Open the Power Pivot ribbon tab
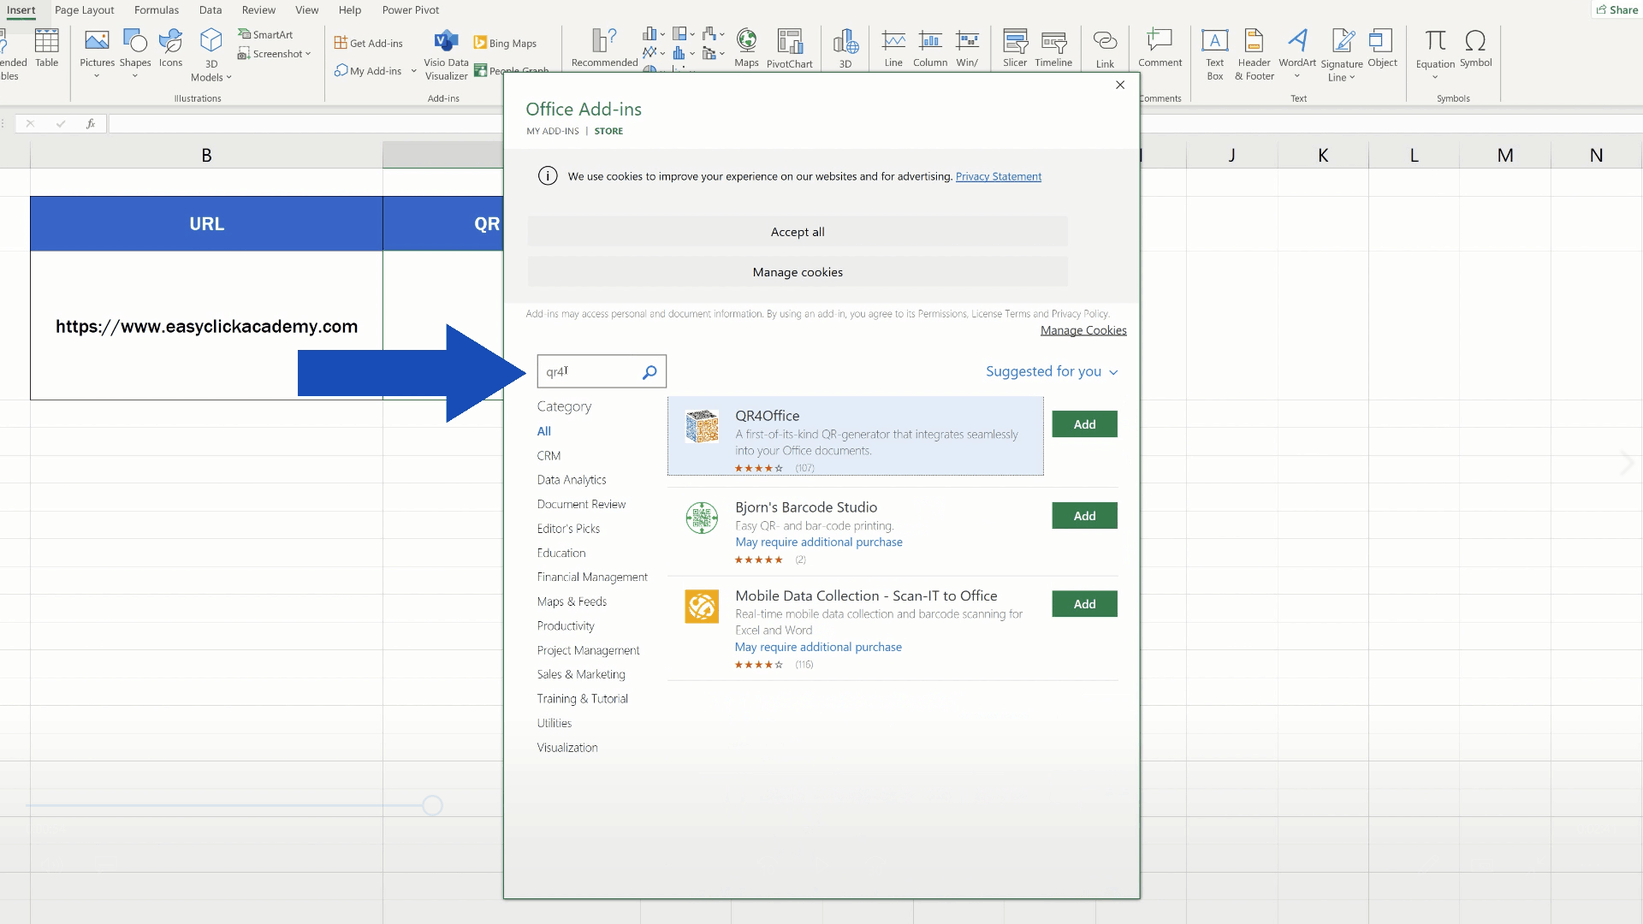The height and width of the screenshot is (924, 1643). (410, 10)
